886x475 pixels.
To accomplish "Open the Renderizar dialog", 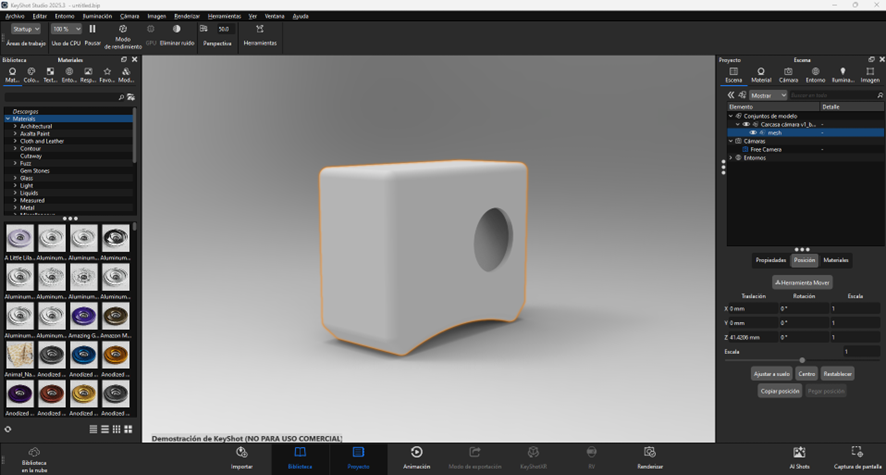I will pyautogui.click(x=650, y=458).
